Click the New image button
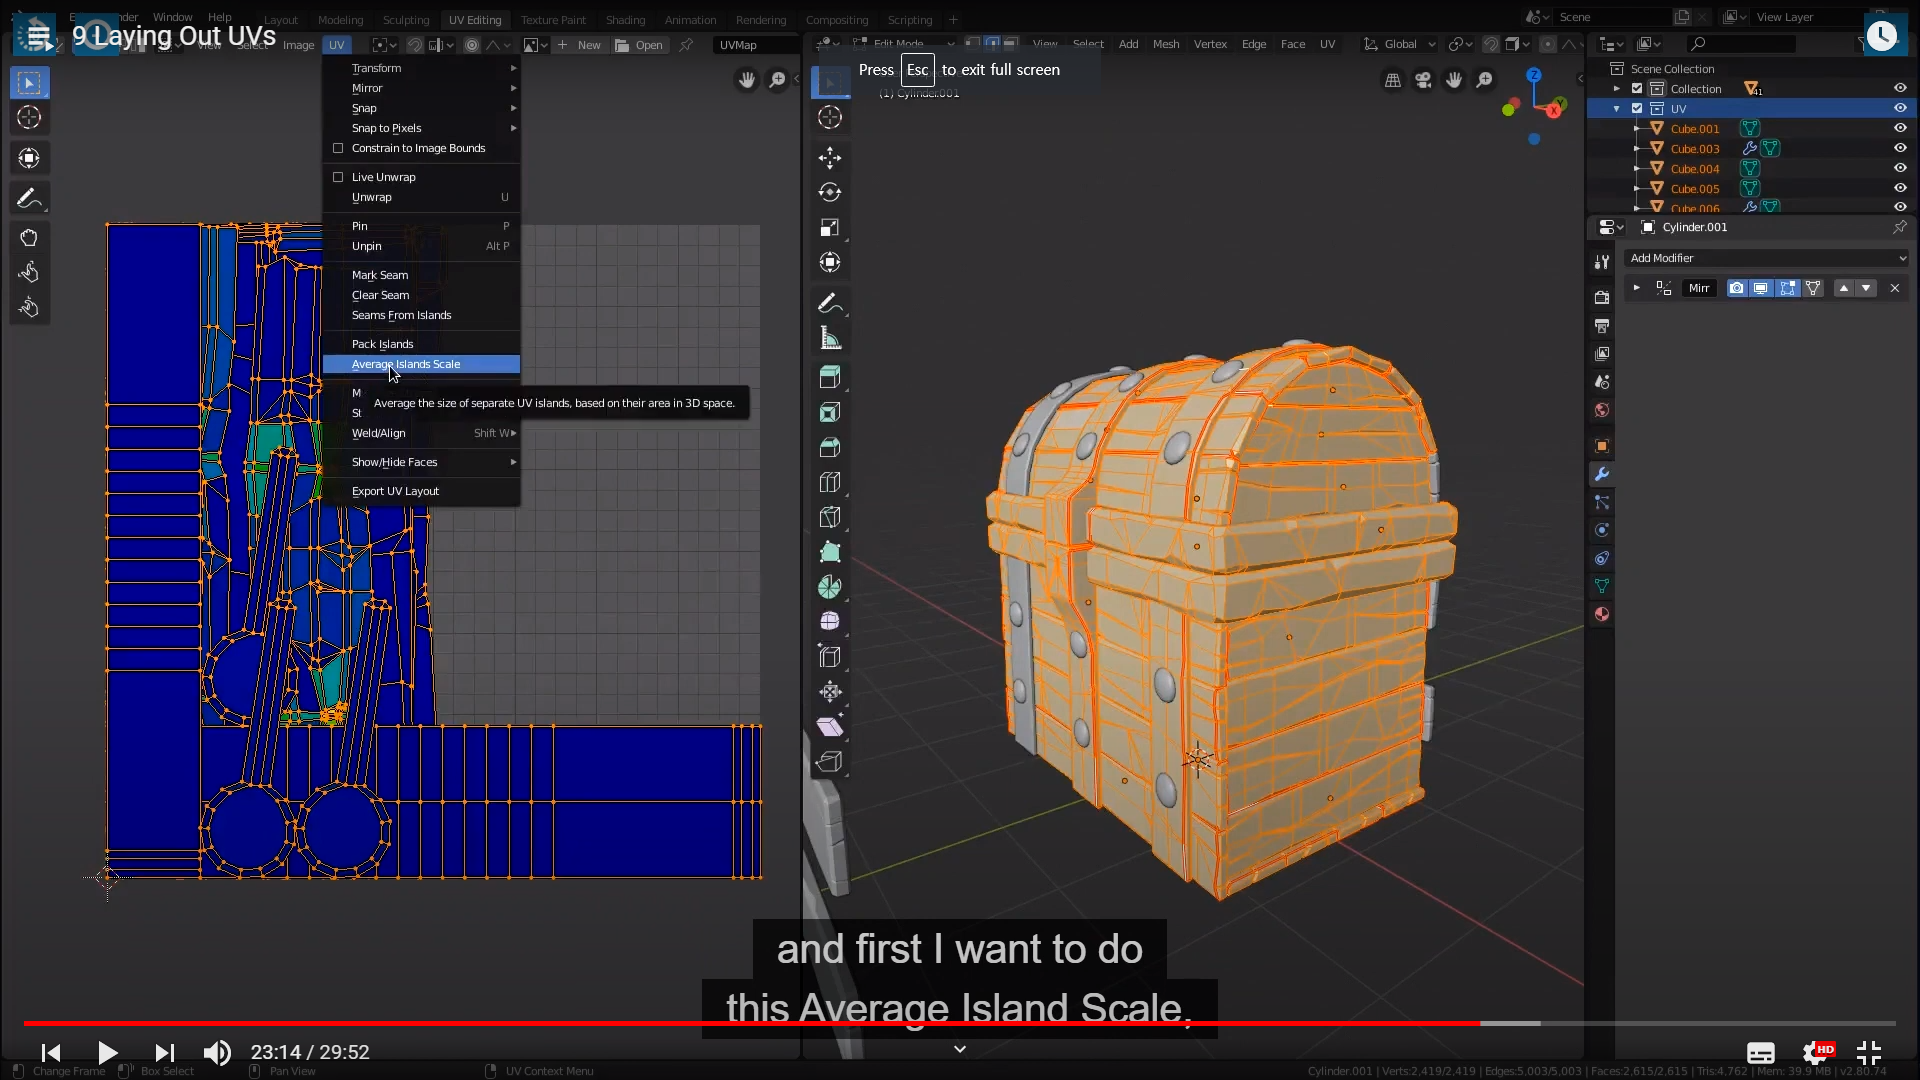Screen dimensions: 1920x1080 point(579,45)
